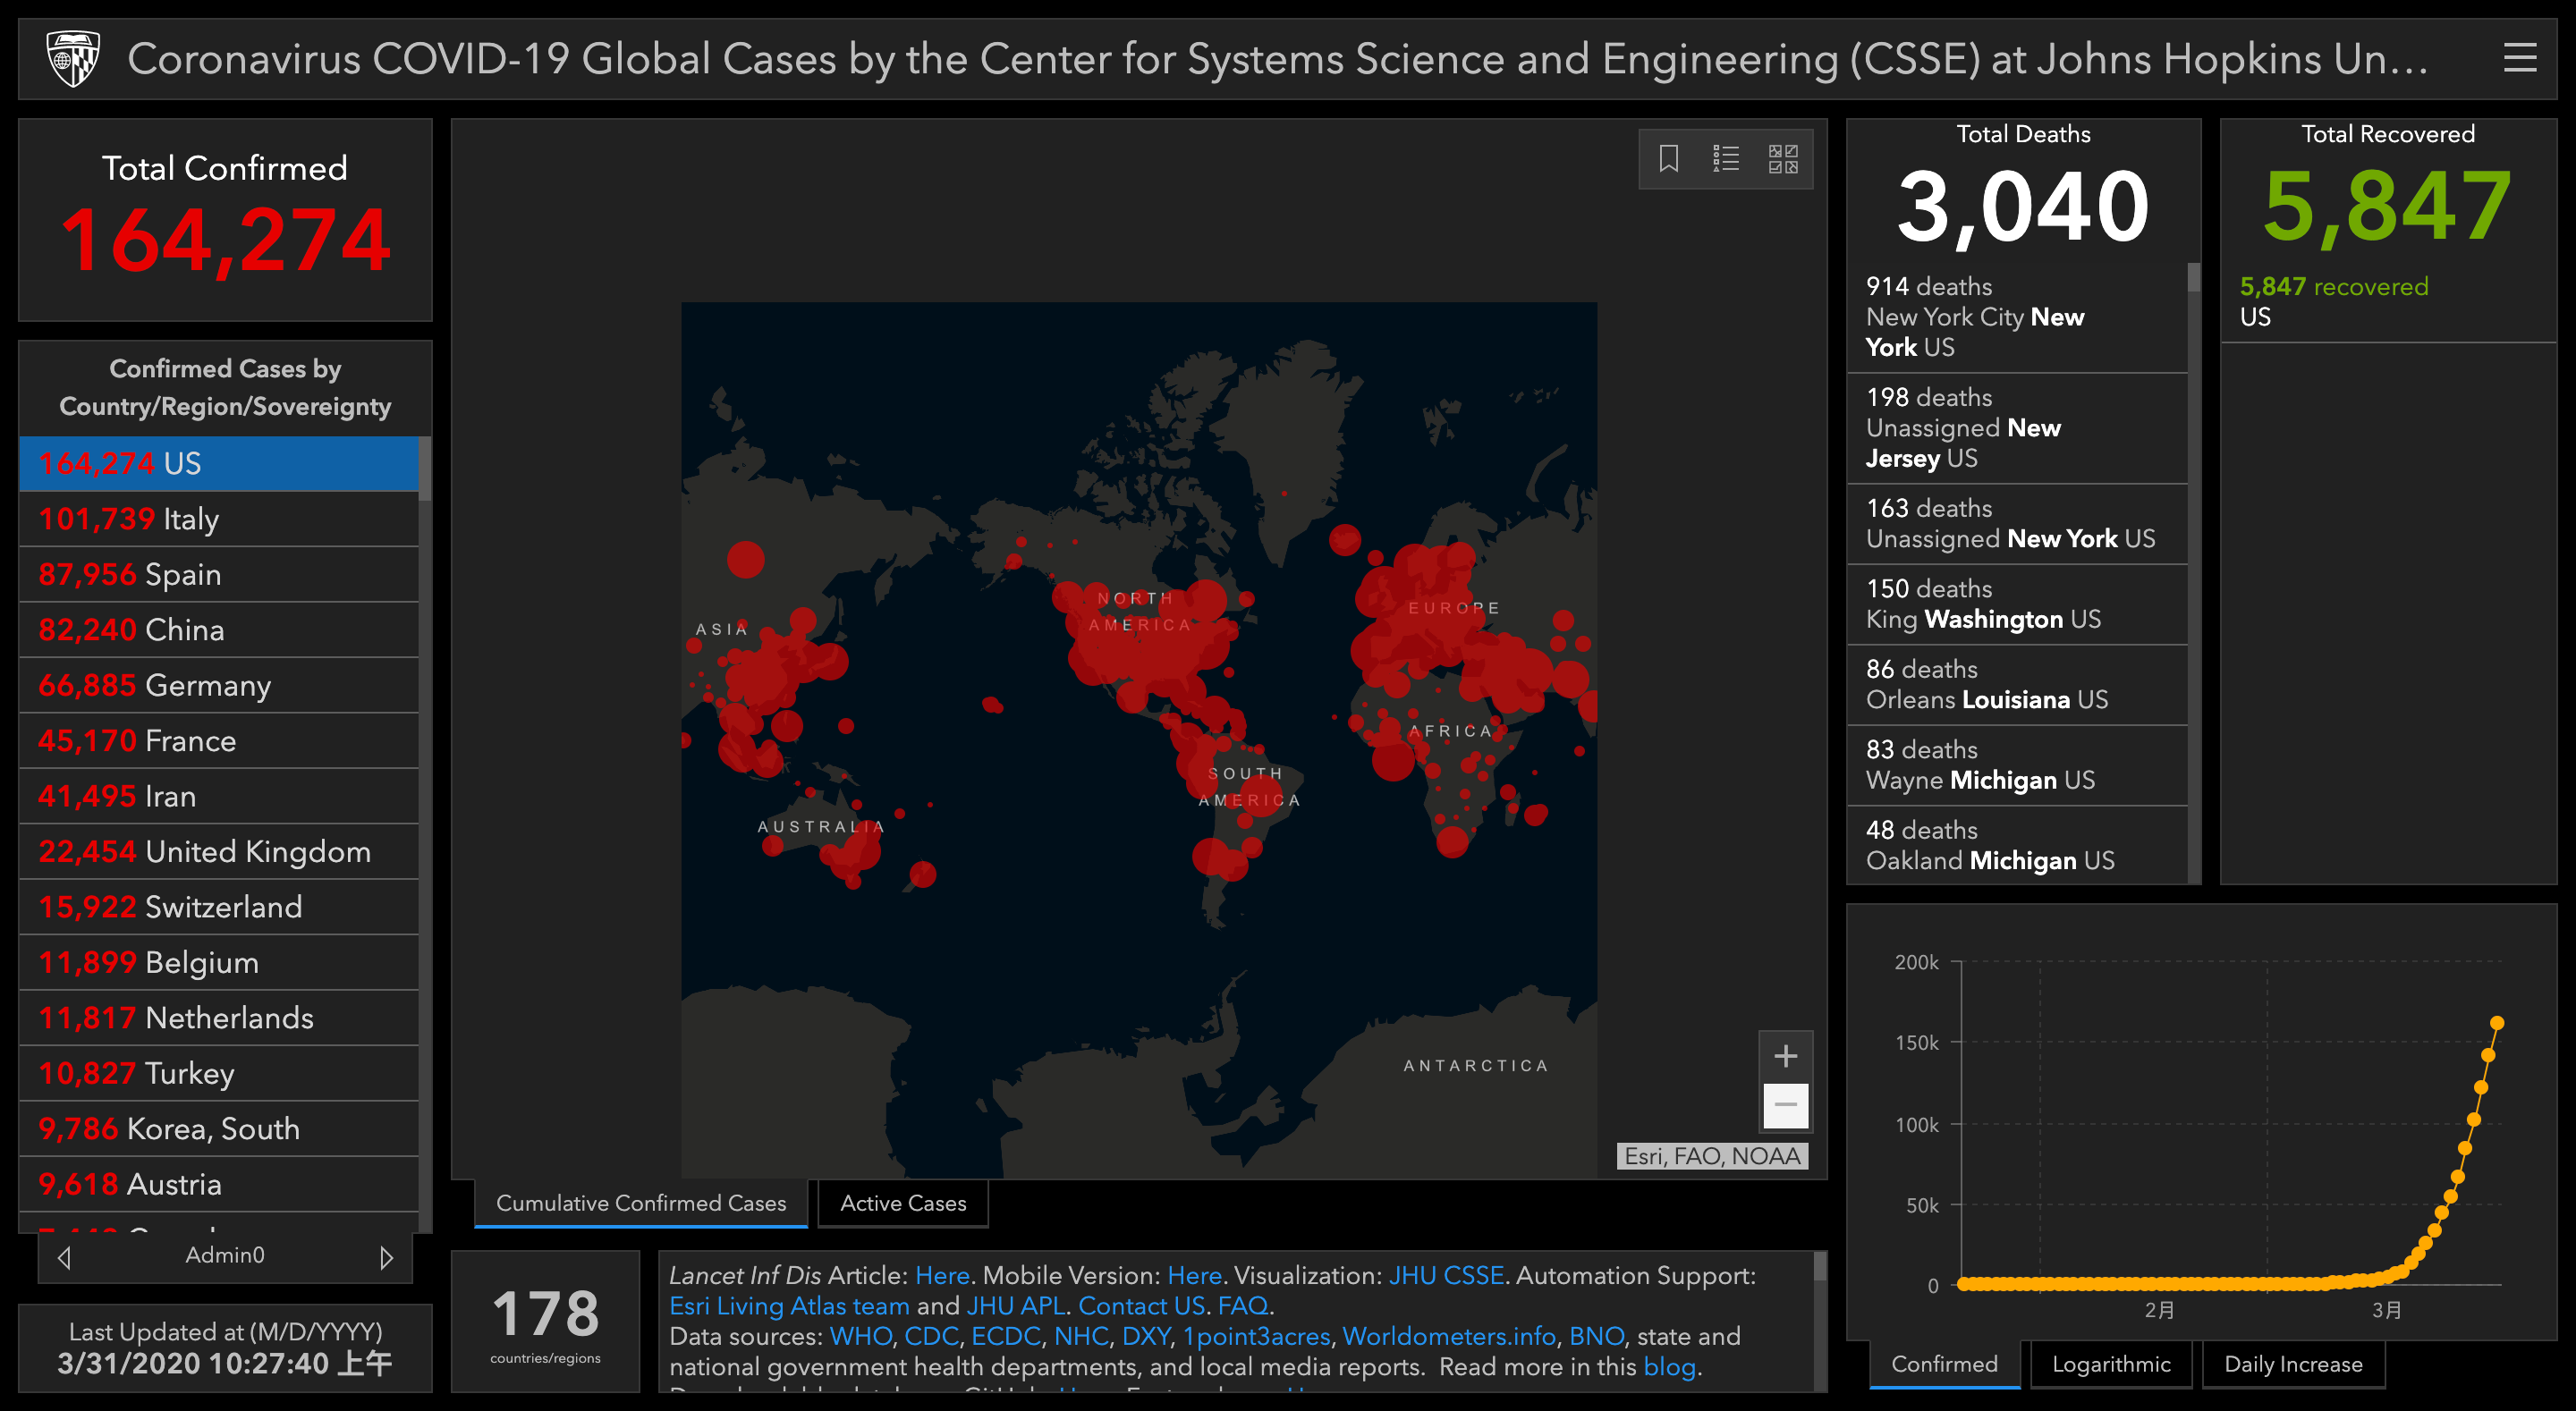Go to previous Admin level with left arrow

64,1256
